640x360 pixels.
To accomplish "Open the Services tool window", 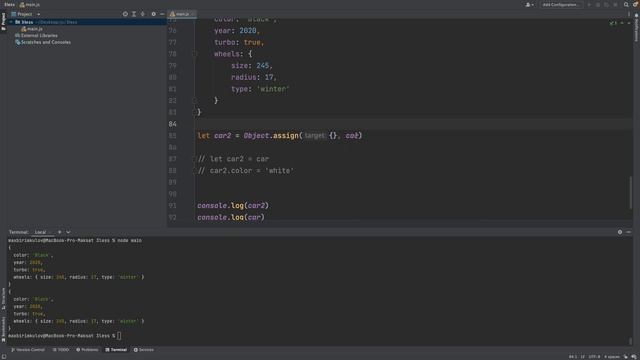I will [x=144, y=350].
